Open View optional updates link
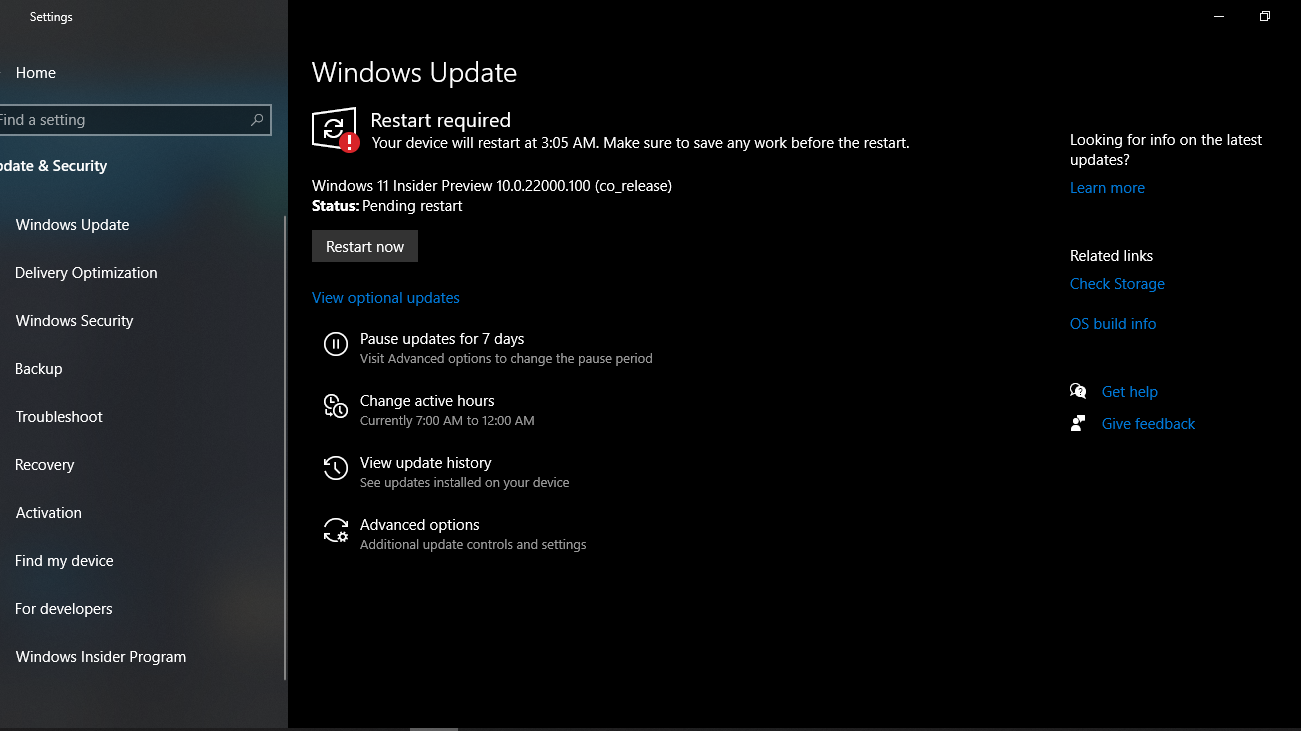 (386, 298)
